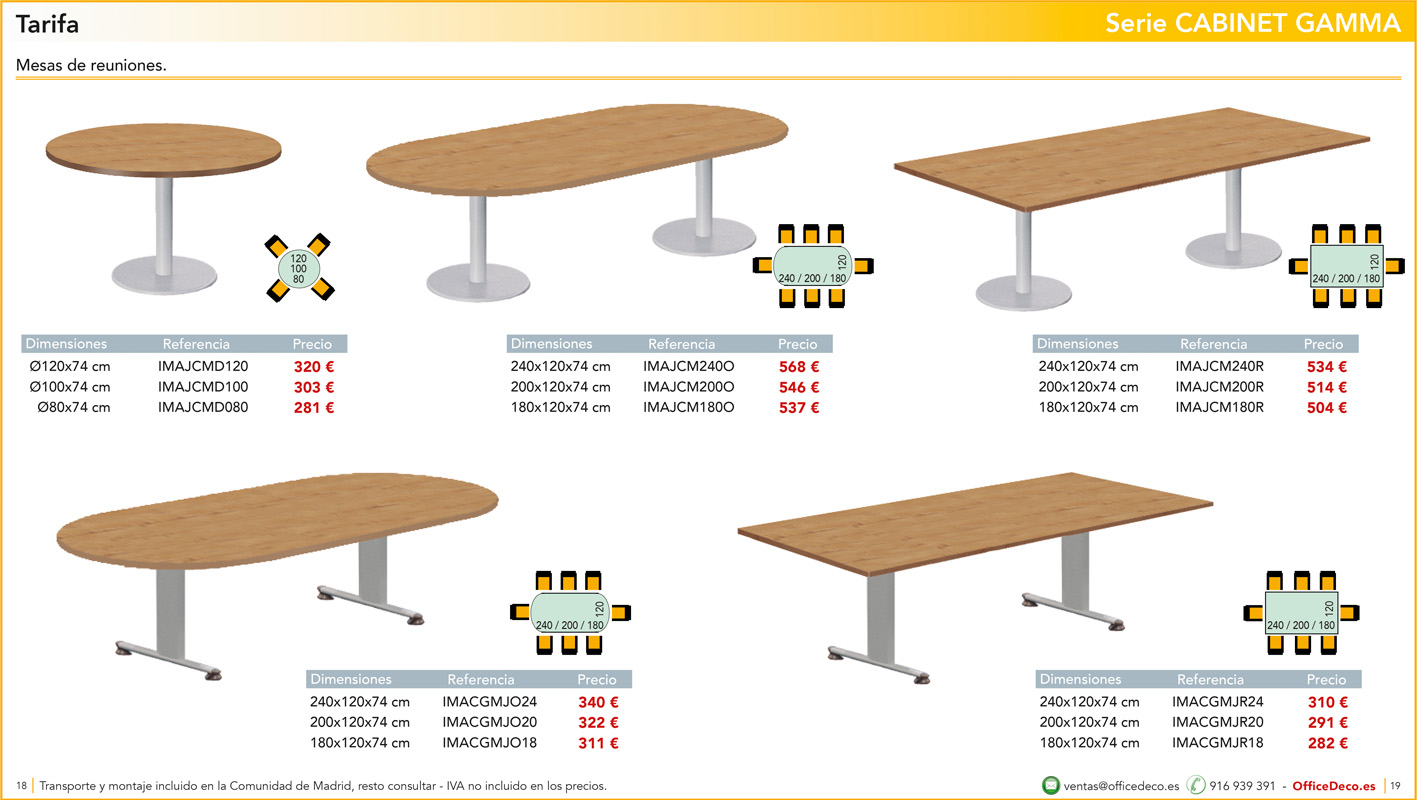
Task: Click the phone icon in the footer
Action: click(1196, 785)
